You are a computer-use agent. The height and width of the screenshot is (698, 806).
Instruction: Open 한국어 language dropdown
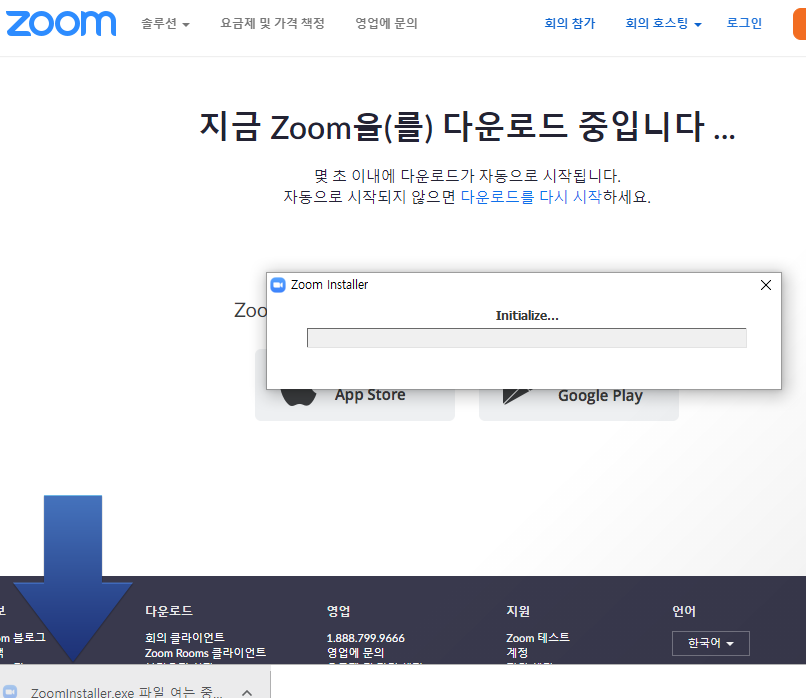pos(710,643)
